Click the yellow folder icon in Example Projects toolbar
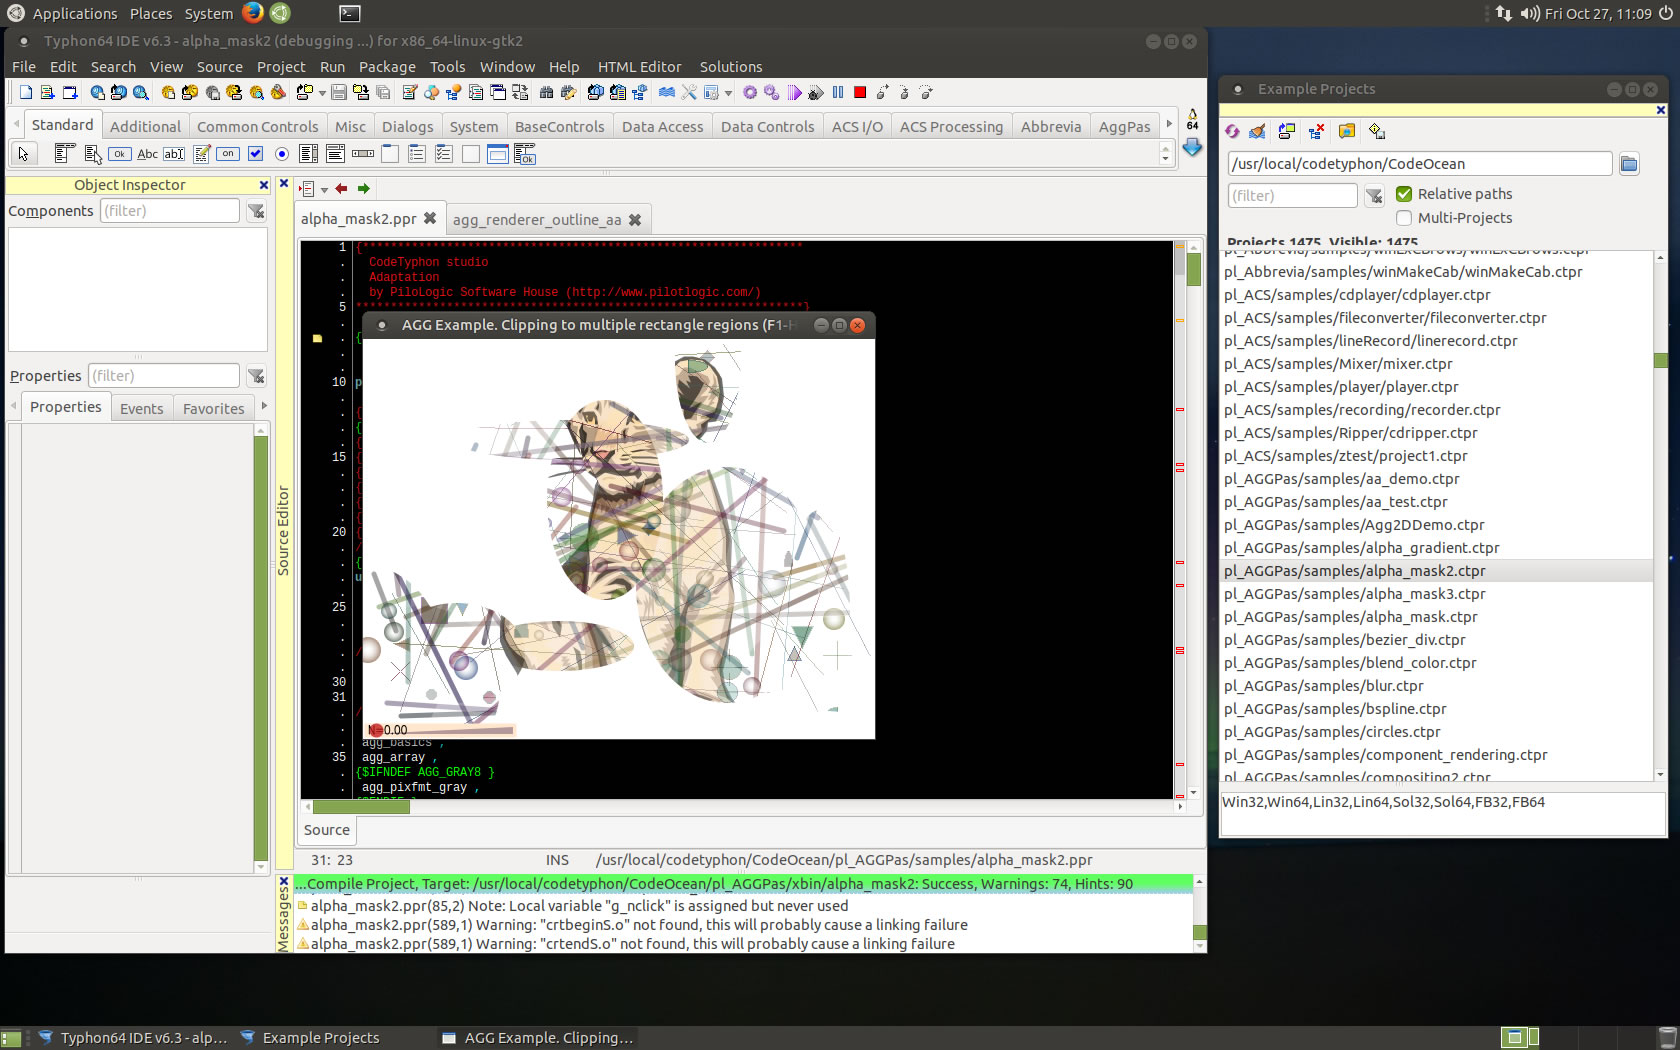This screenshot has height=1050, width=1680. pos(1347,131)
